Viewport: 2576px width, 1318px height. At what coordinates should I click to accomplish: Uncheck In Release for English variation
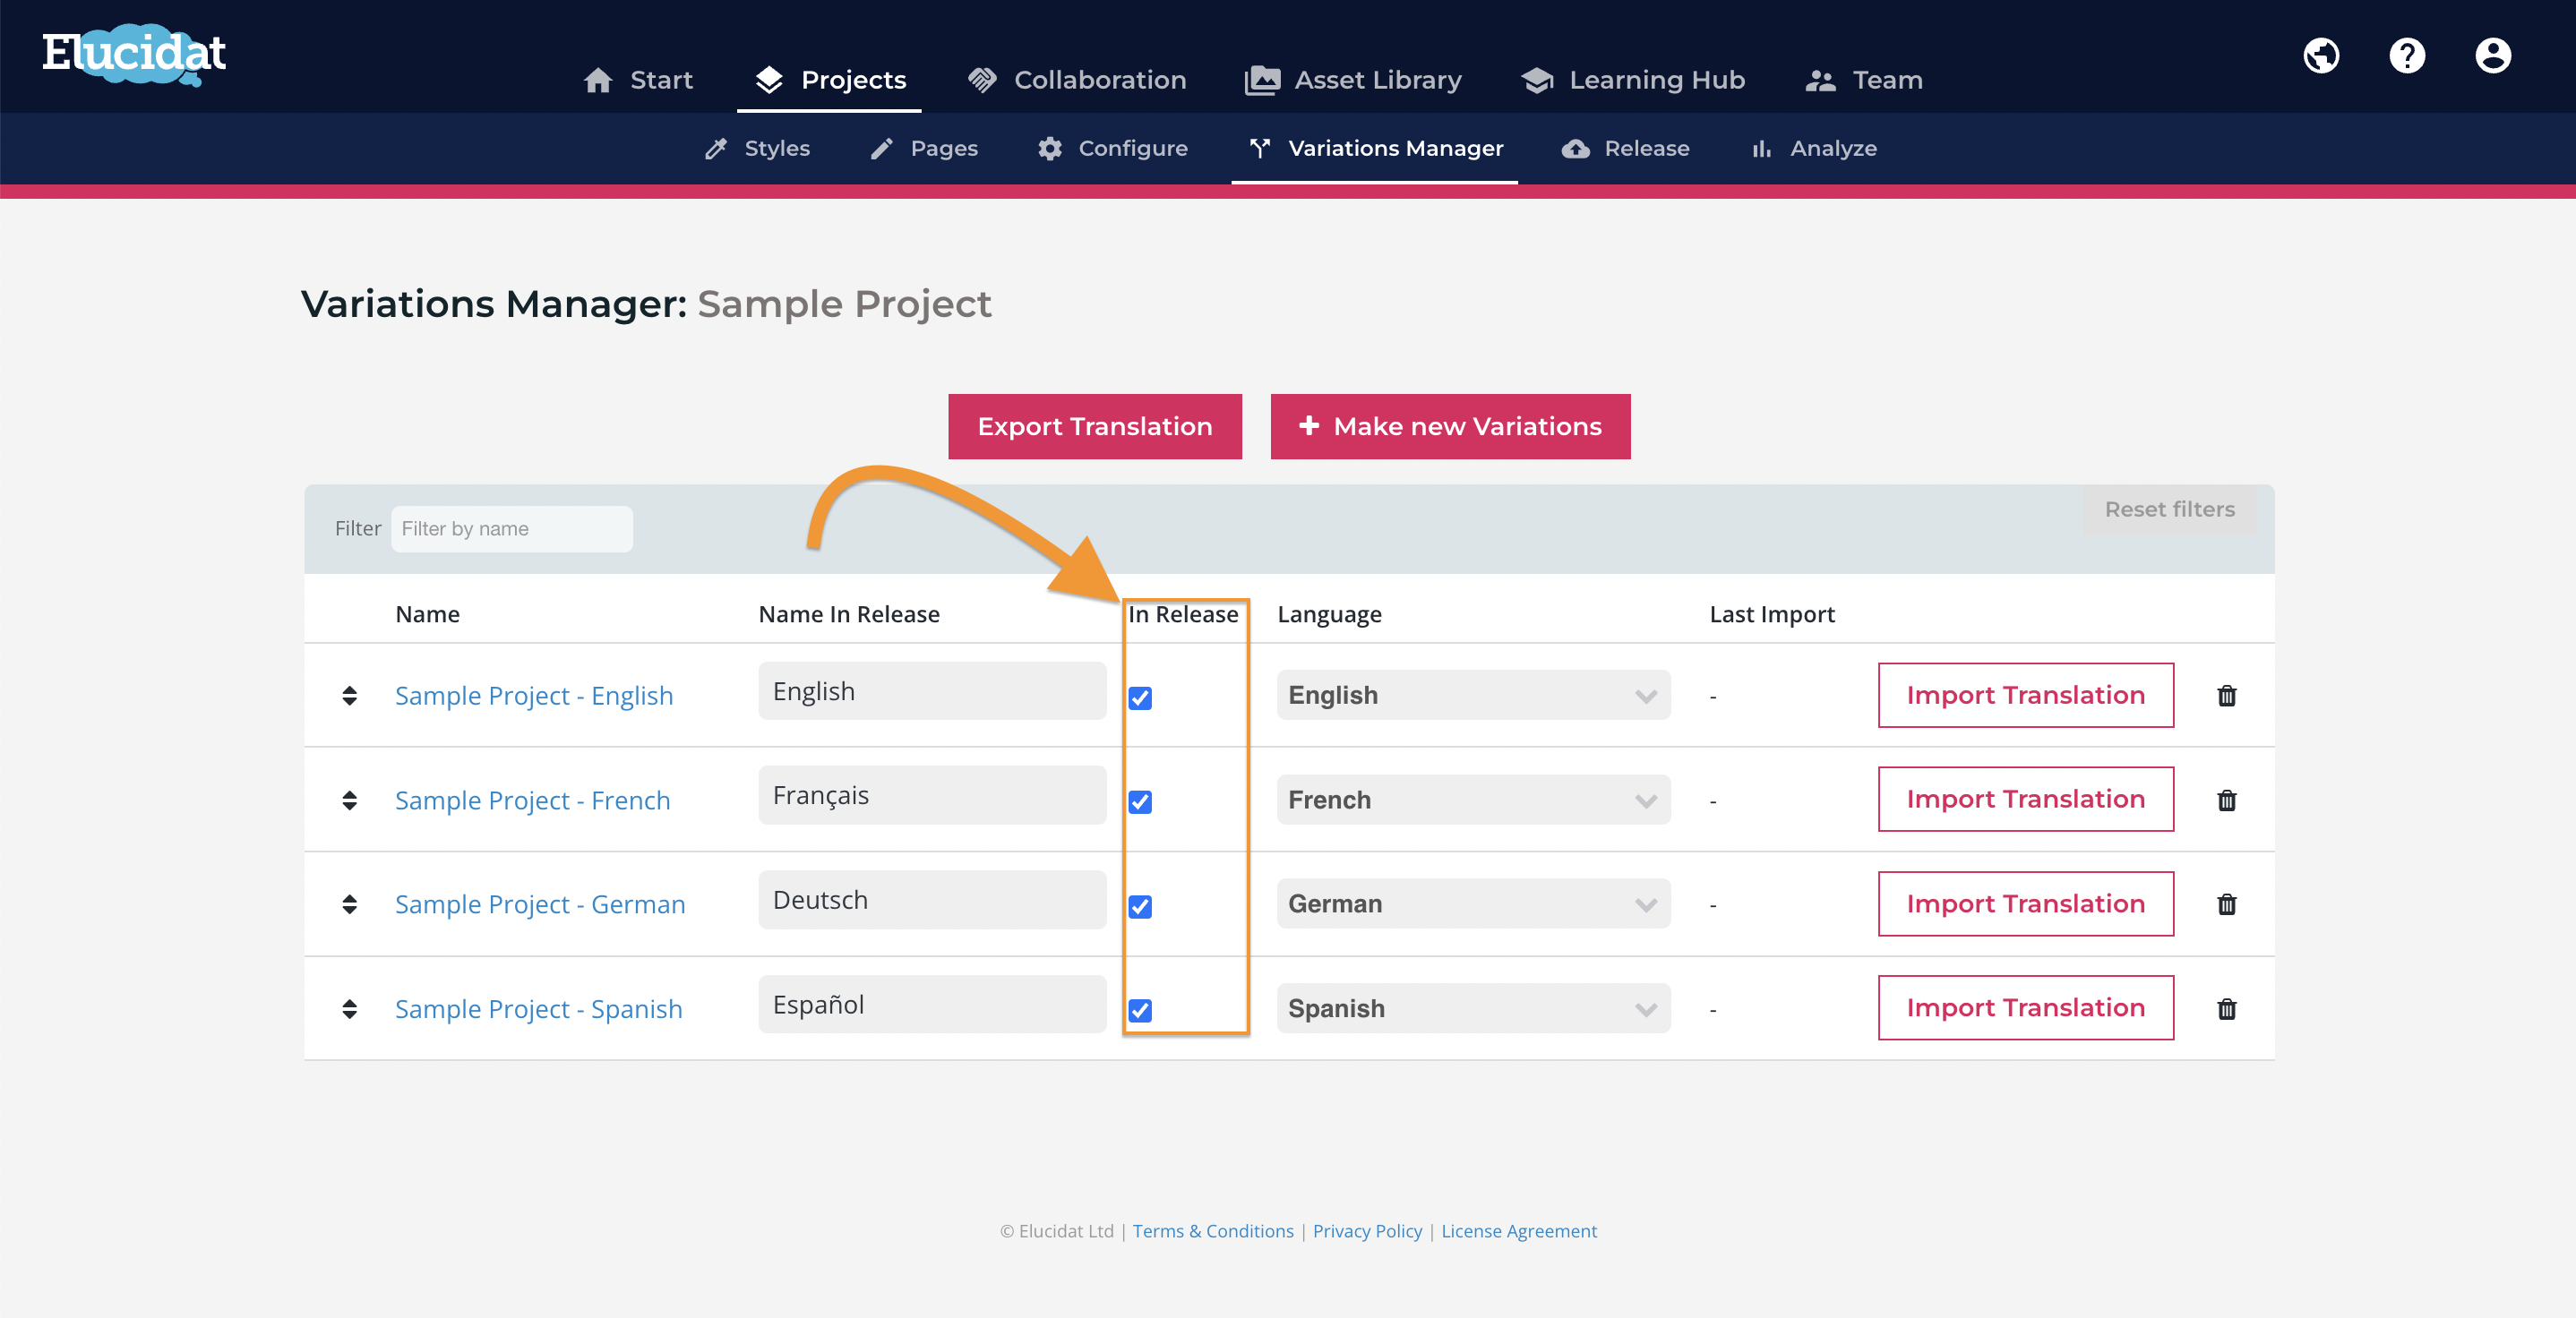[1140, 698]
